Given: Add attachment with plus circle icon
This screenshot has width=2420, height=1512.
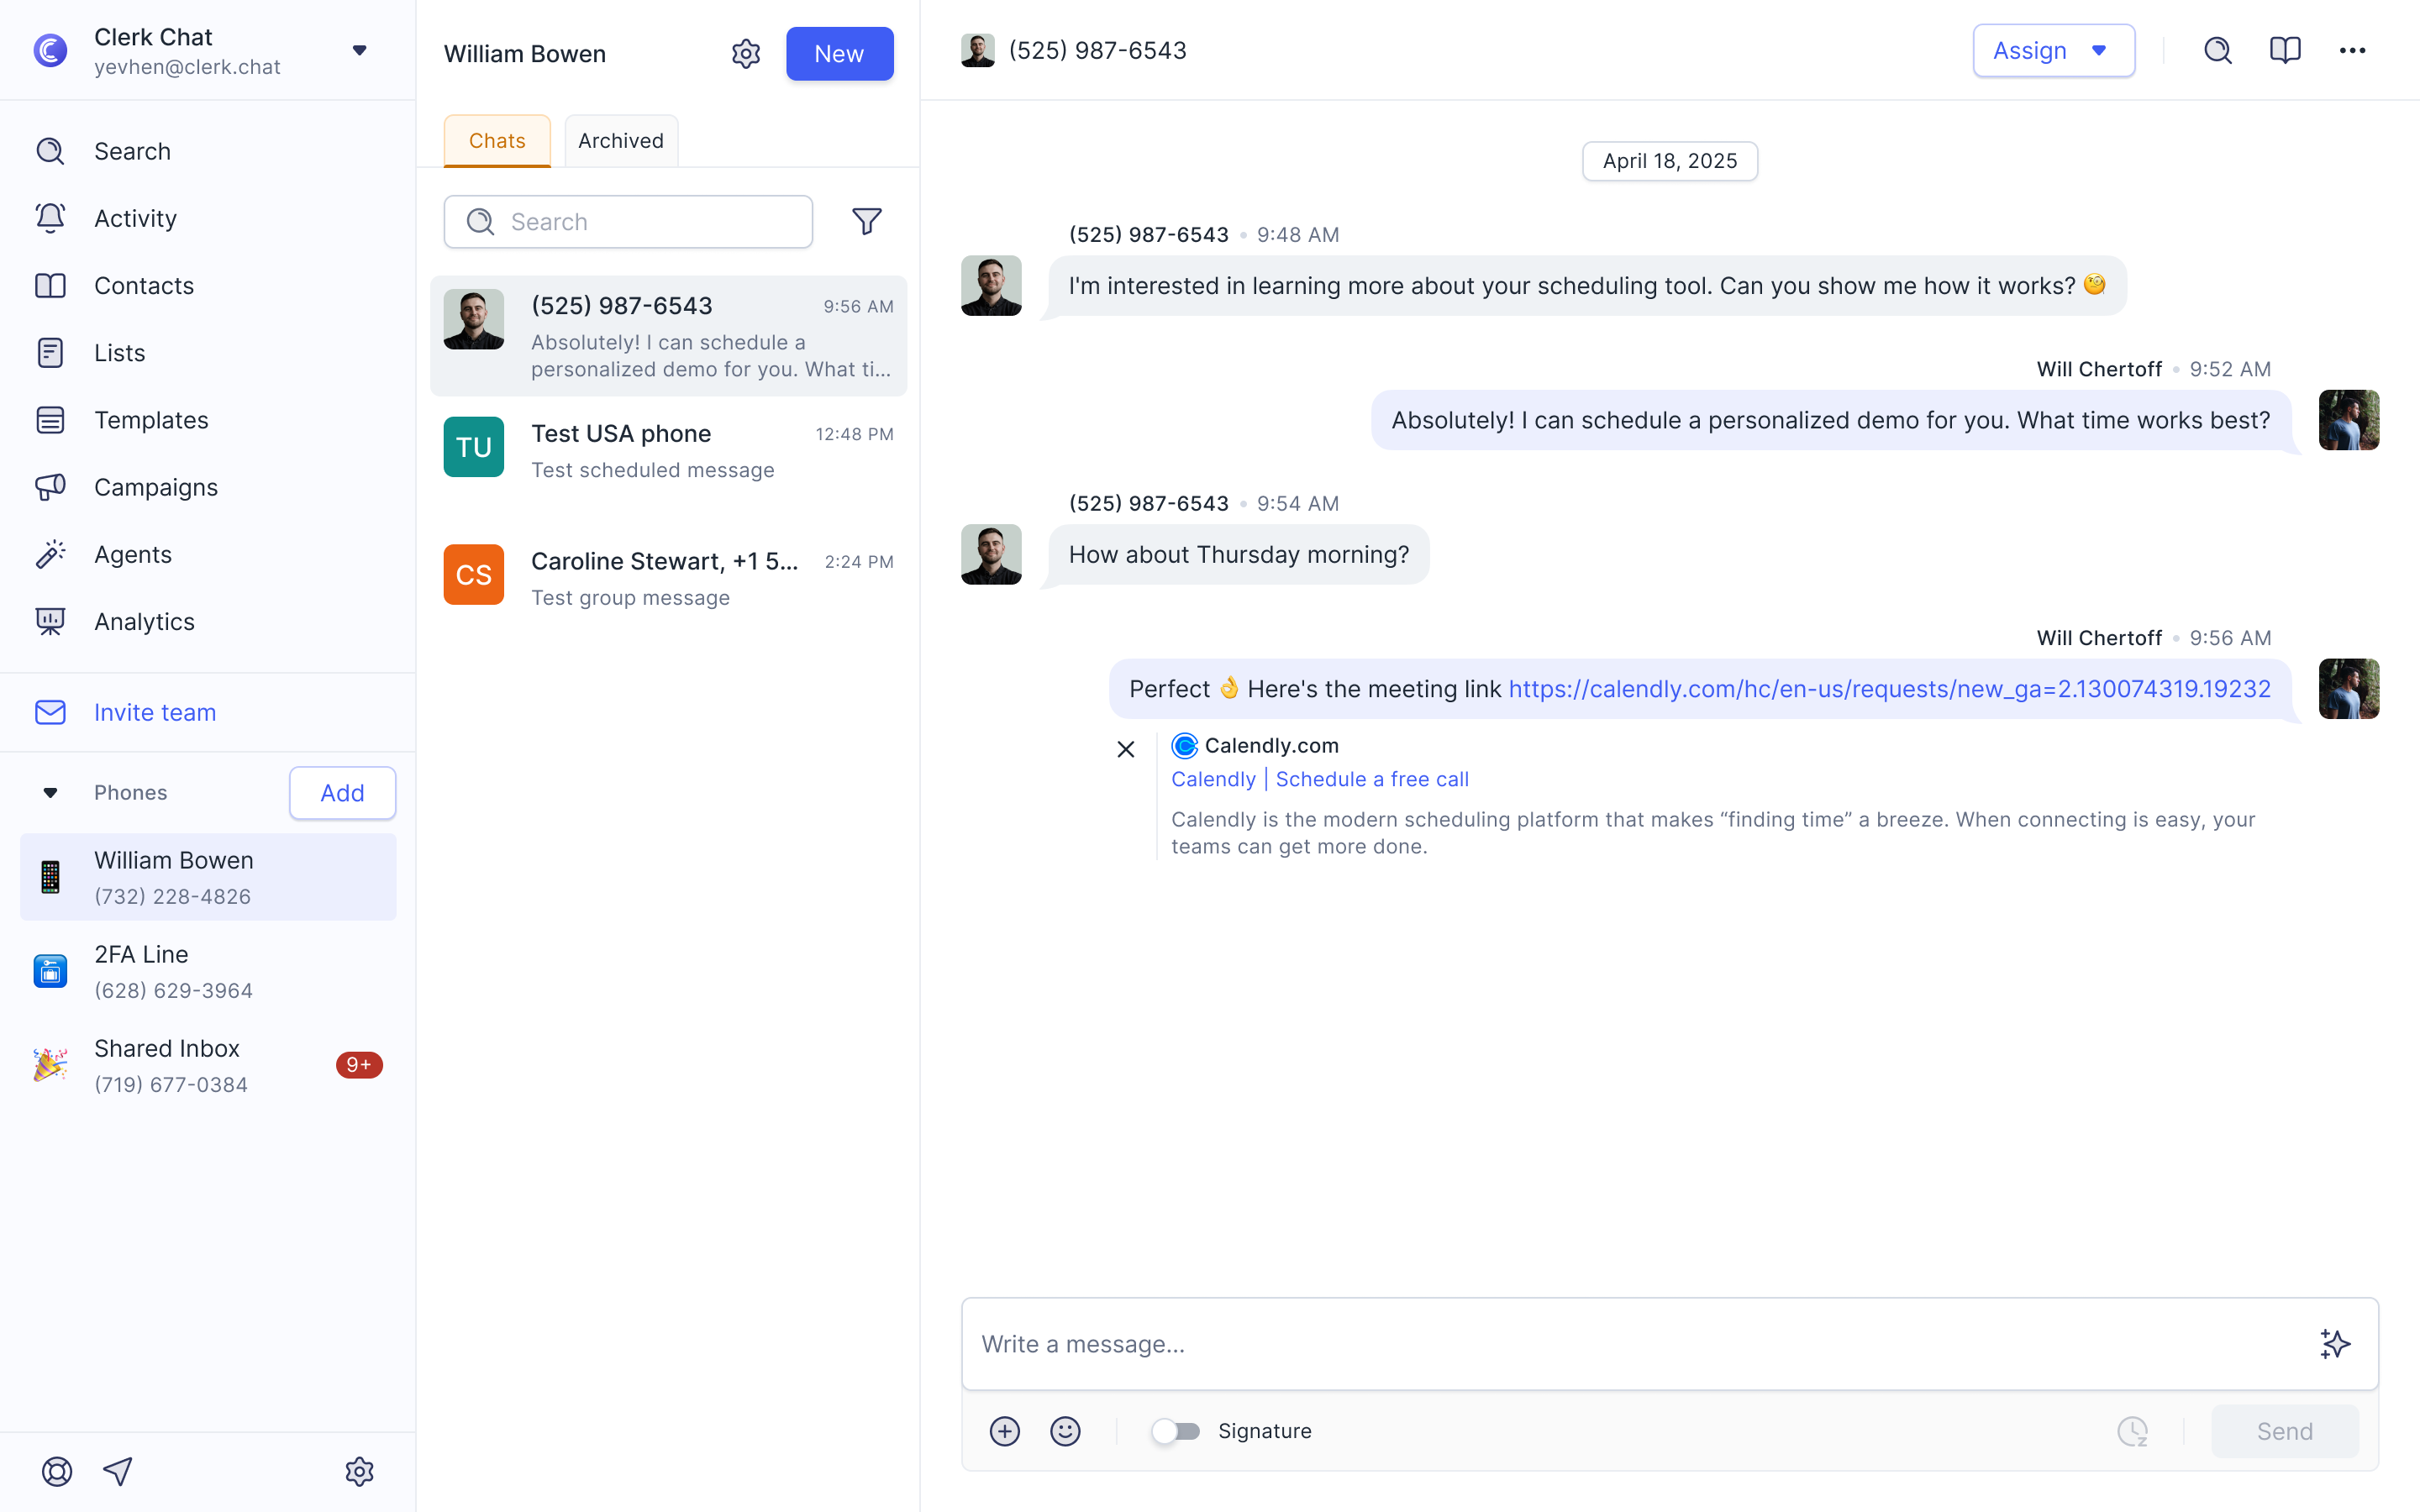Looking at the screenshot, I should 1005,1431.
